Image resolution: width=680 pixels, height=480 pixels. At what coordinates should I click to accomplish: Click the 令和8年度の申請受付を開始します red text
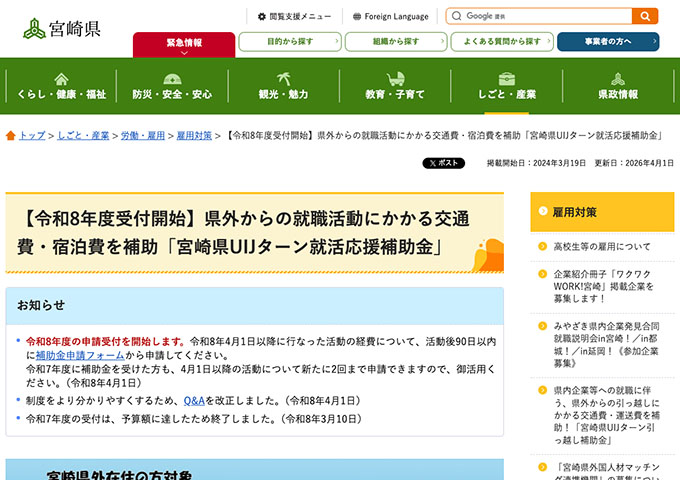(x=106, y=341)
